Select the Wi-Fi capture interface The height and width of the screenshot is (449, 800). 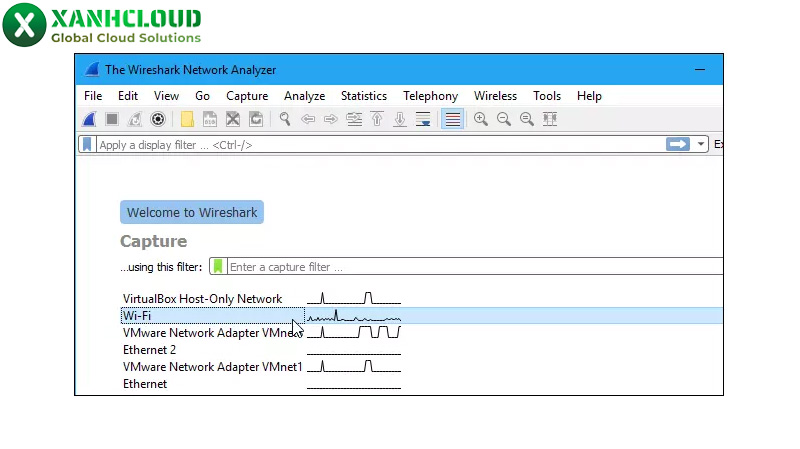pos(137,316)
